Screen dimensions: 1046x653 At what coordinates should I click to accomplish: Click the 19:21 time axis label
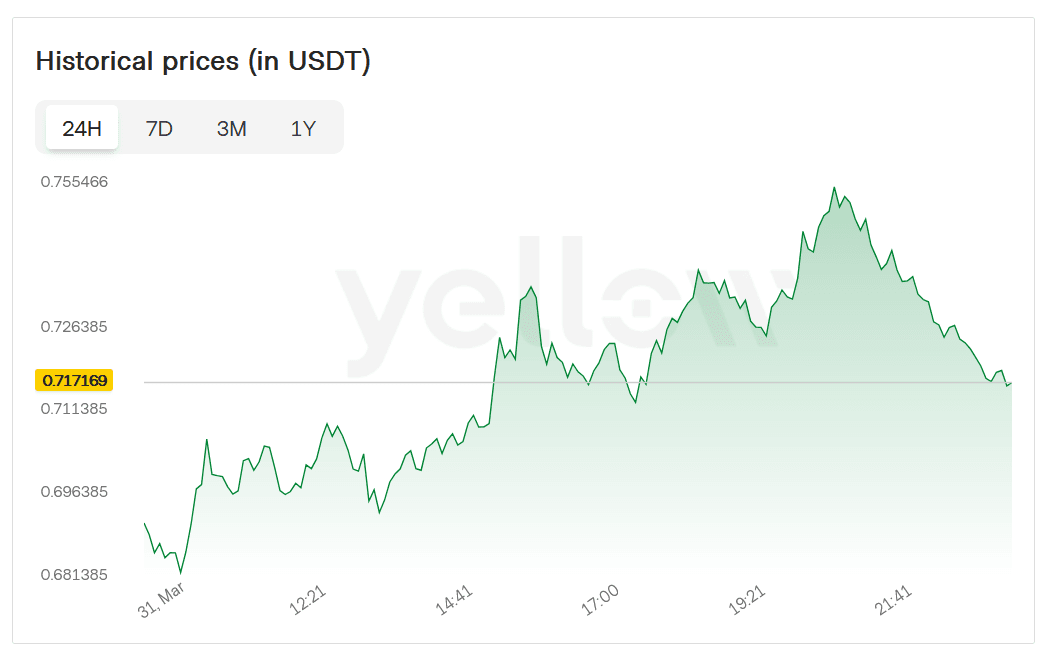[747, 601]
